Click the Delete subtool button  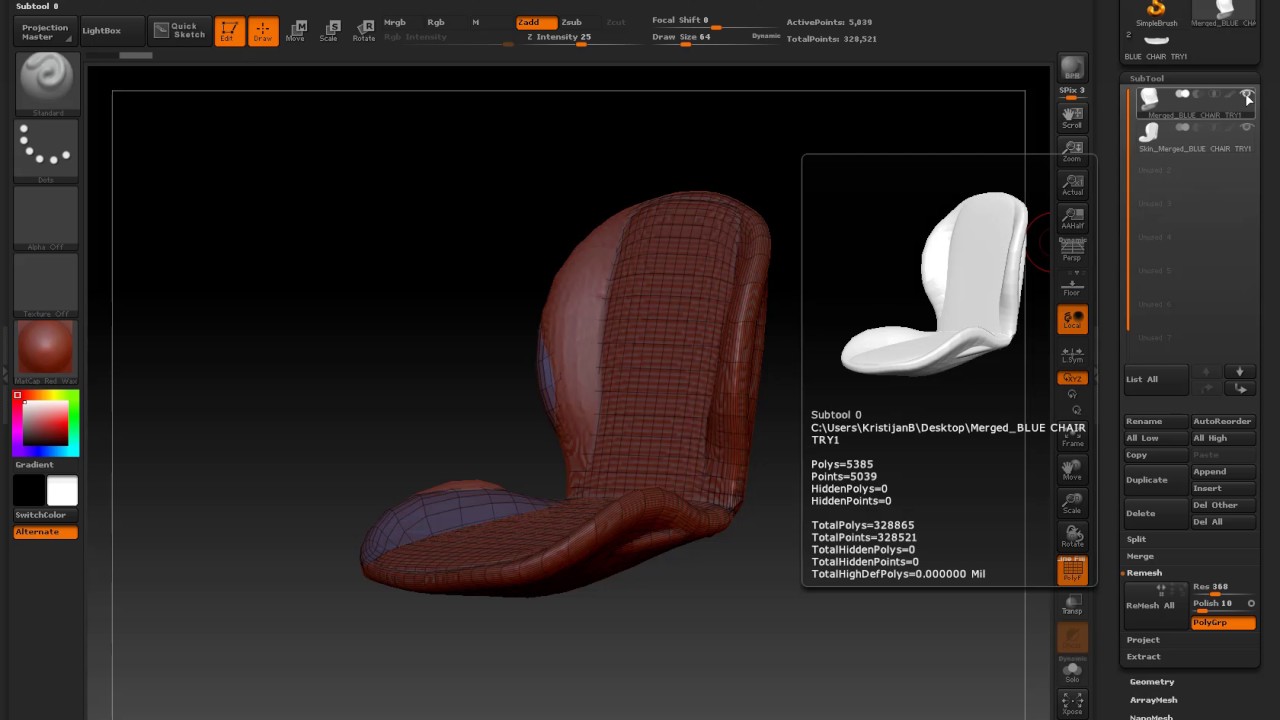[1156, 513]
